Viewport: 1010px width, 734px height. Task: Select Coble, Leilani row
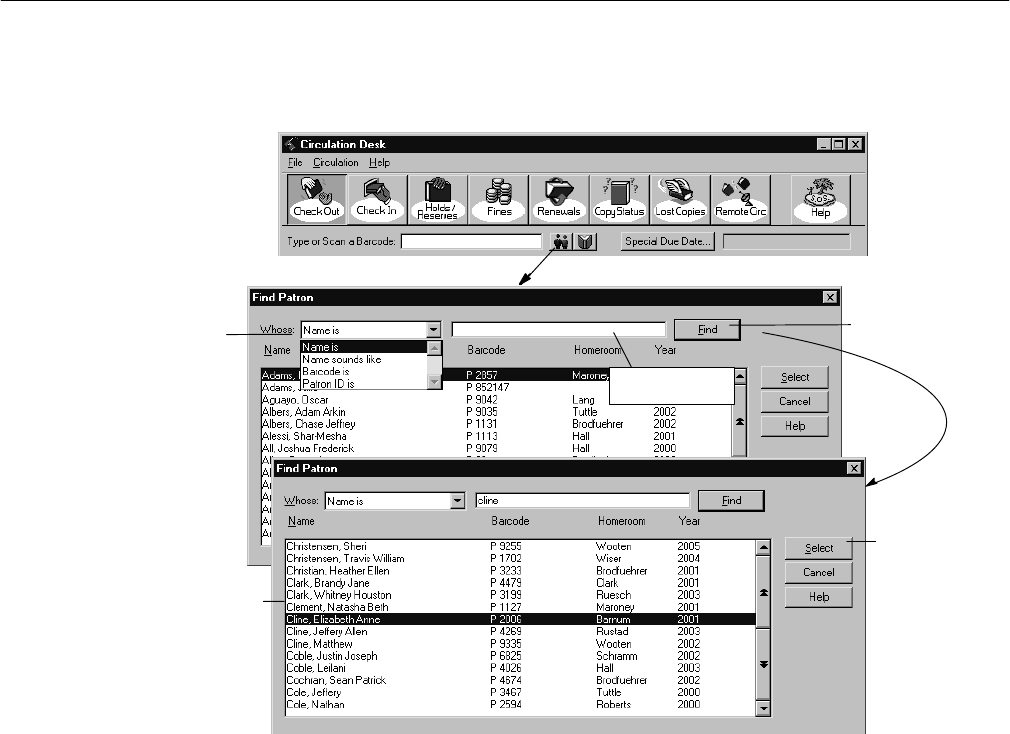pyautogui.click(x=520, y=668)
